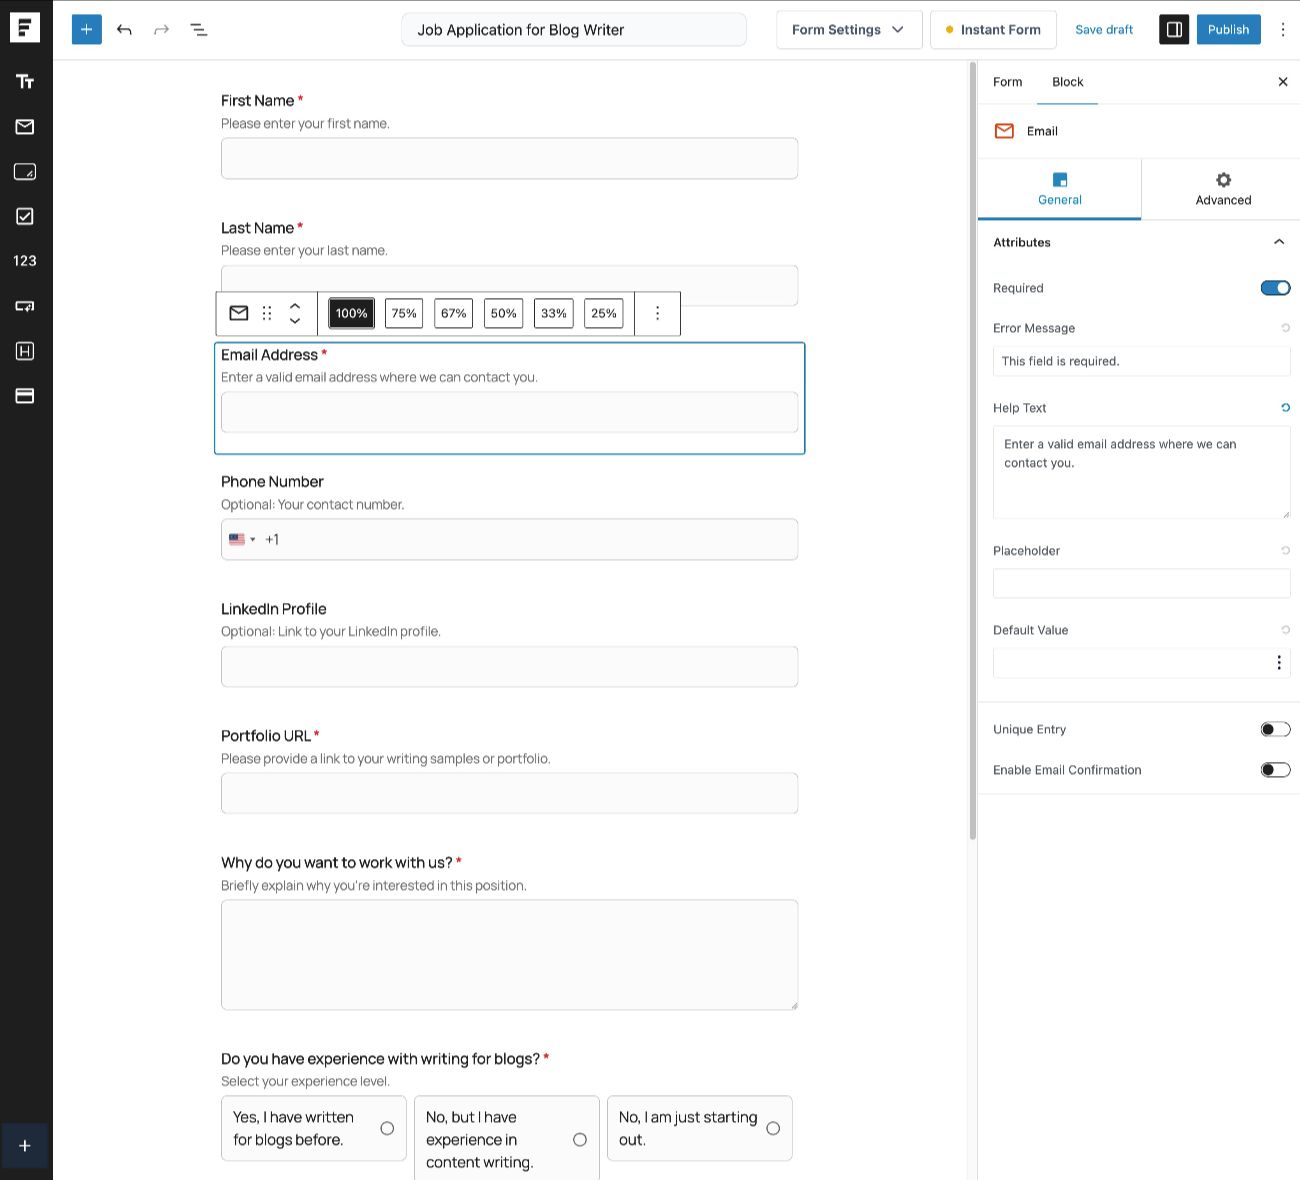Click the Publish button

(x=1228, y=29)
